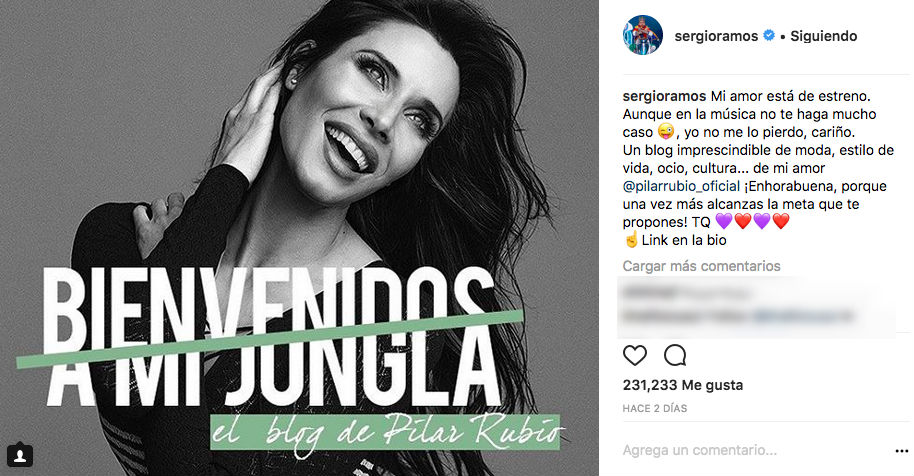
Task: Show tagged people icon on photo
Action: click(x=20, y=455)
